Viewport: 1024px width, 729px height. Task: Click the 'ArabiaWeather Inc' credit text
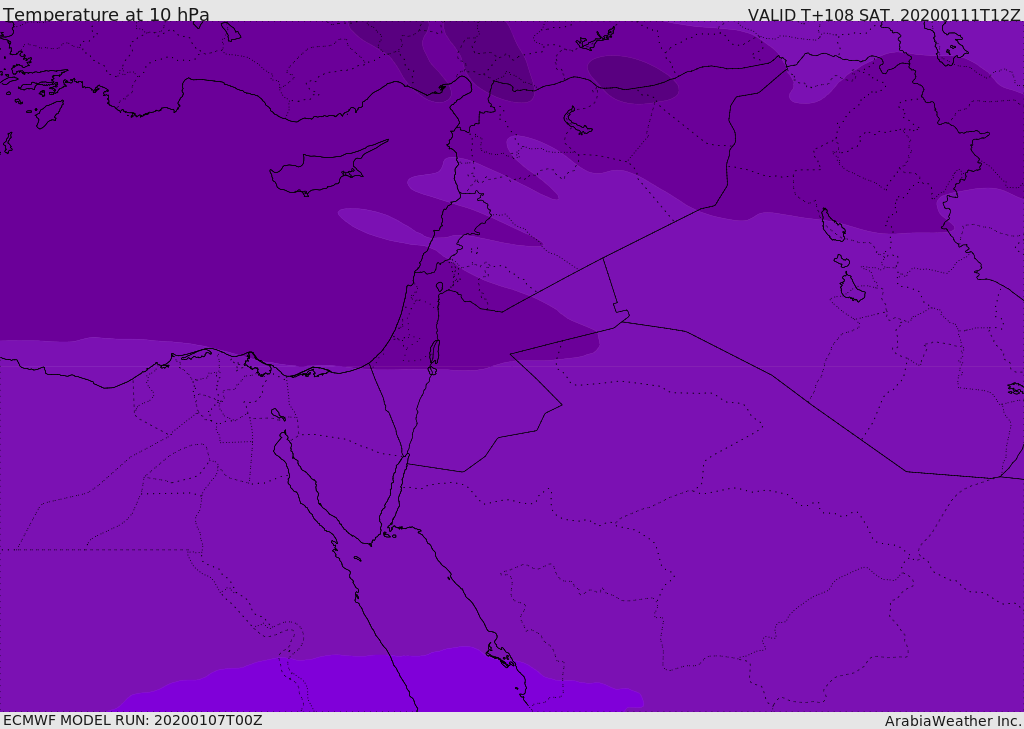(952, 721)
